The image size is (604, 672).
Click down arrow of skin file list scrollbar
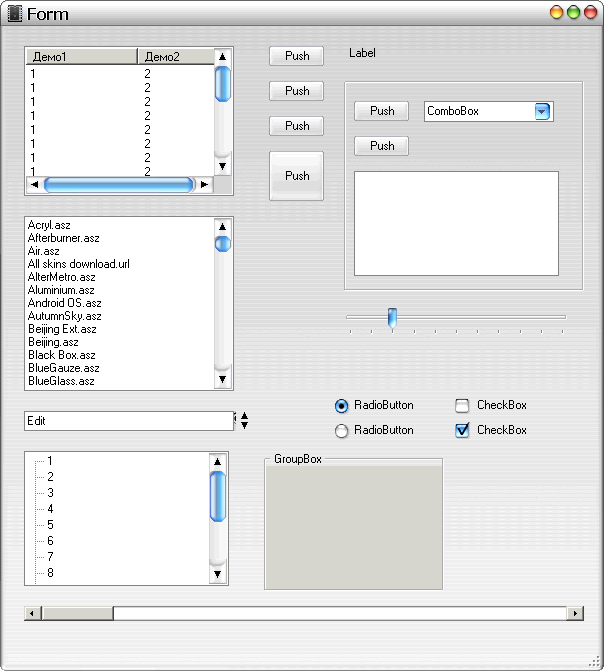tap(222, 379)
